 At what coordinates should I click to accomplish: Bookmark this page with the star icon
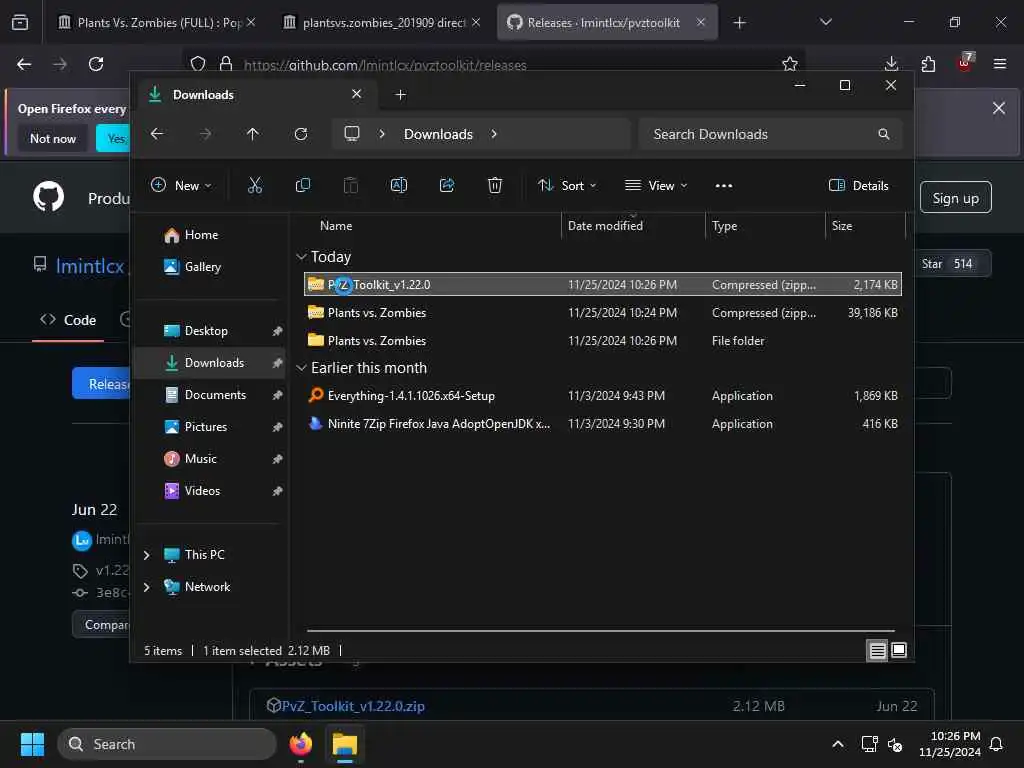point(790,64)
